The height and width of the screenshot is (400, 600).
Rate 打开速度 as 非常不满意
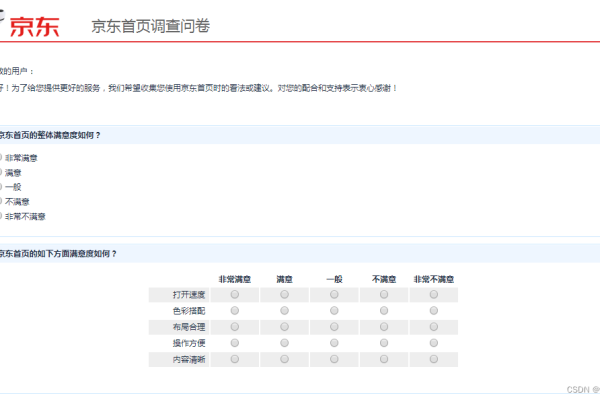tap(434, 294)
